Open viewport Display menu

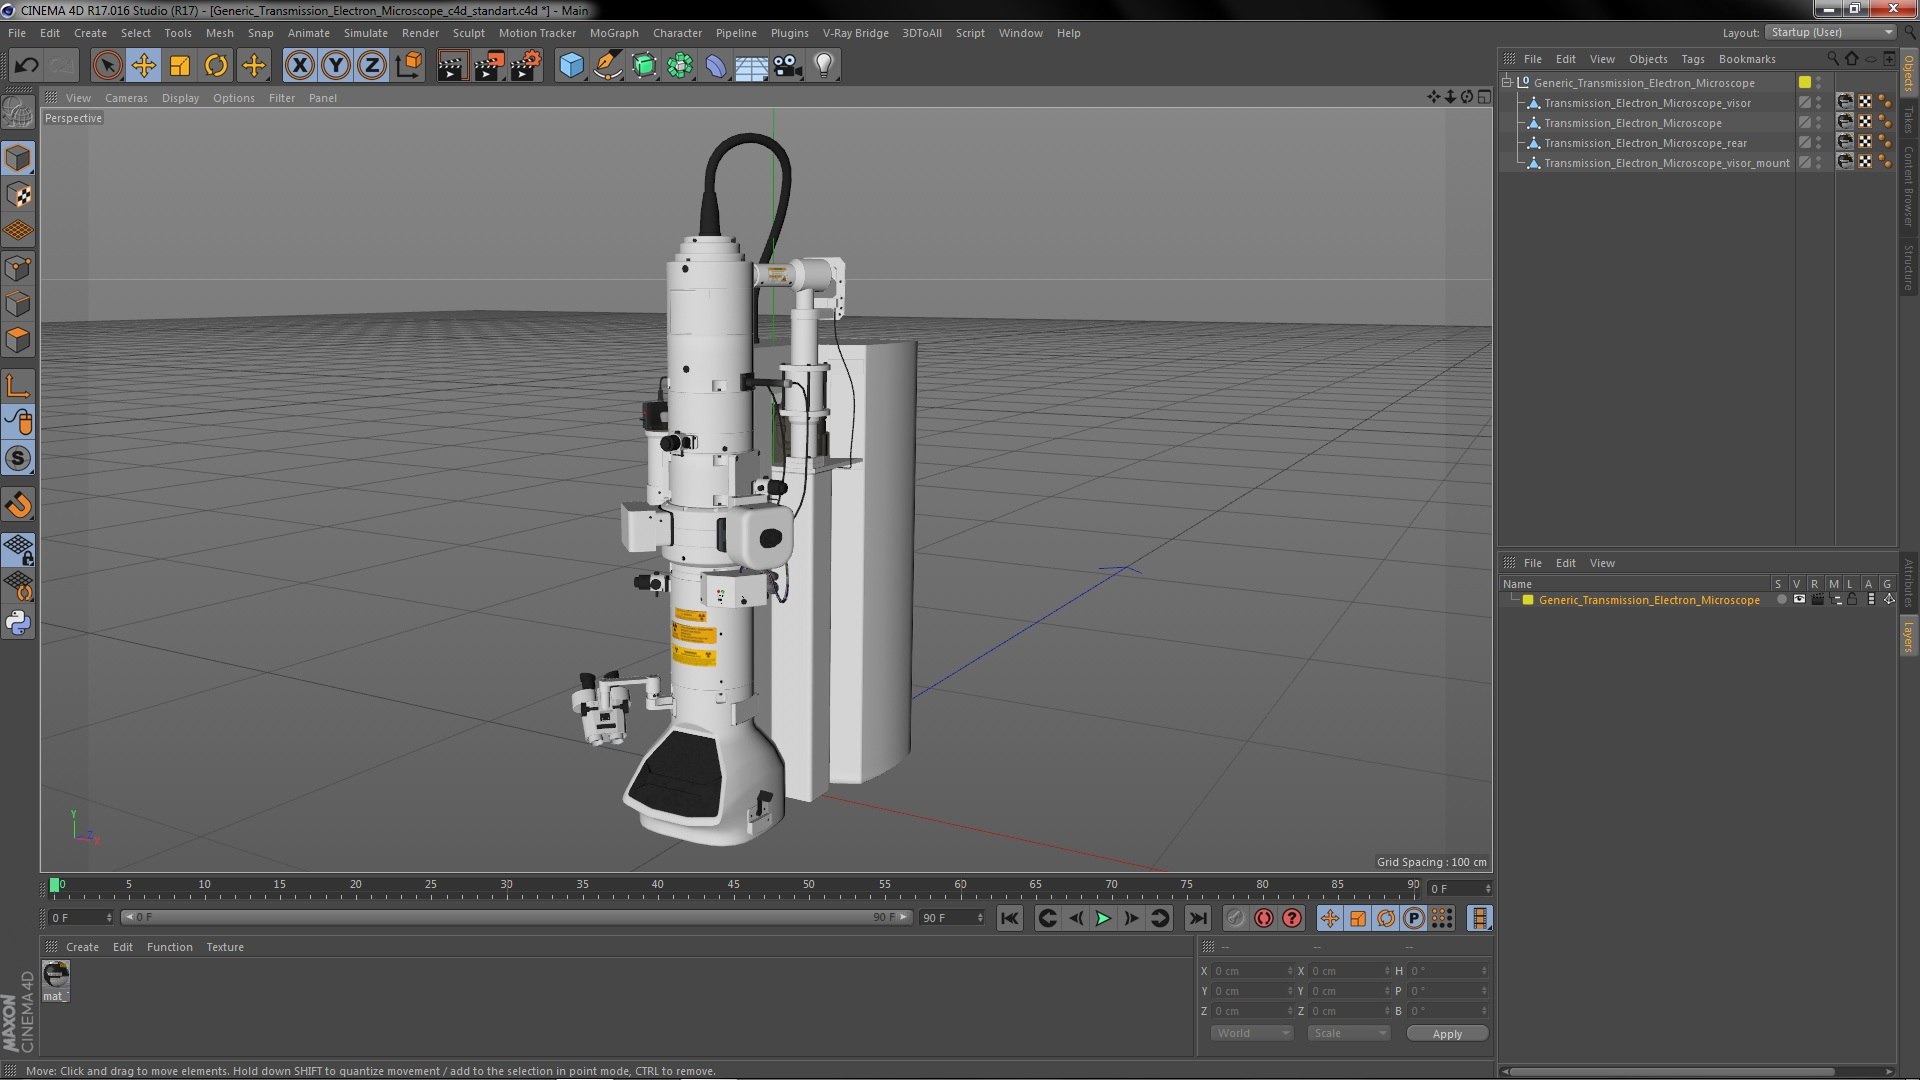click(x=180, y=98)
